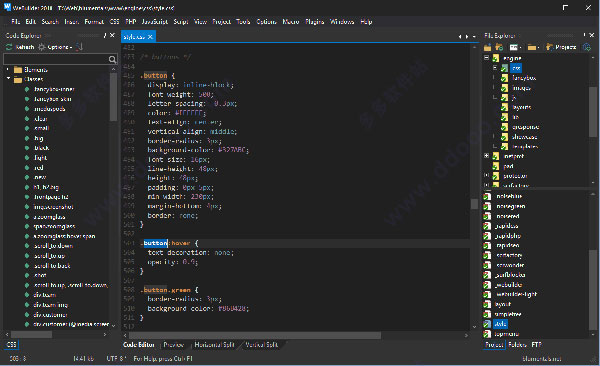Open the topmenu file in the file list

click(x=507, y=334)
